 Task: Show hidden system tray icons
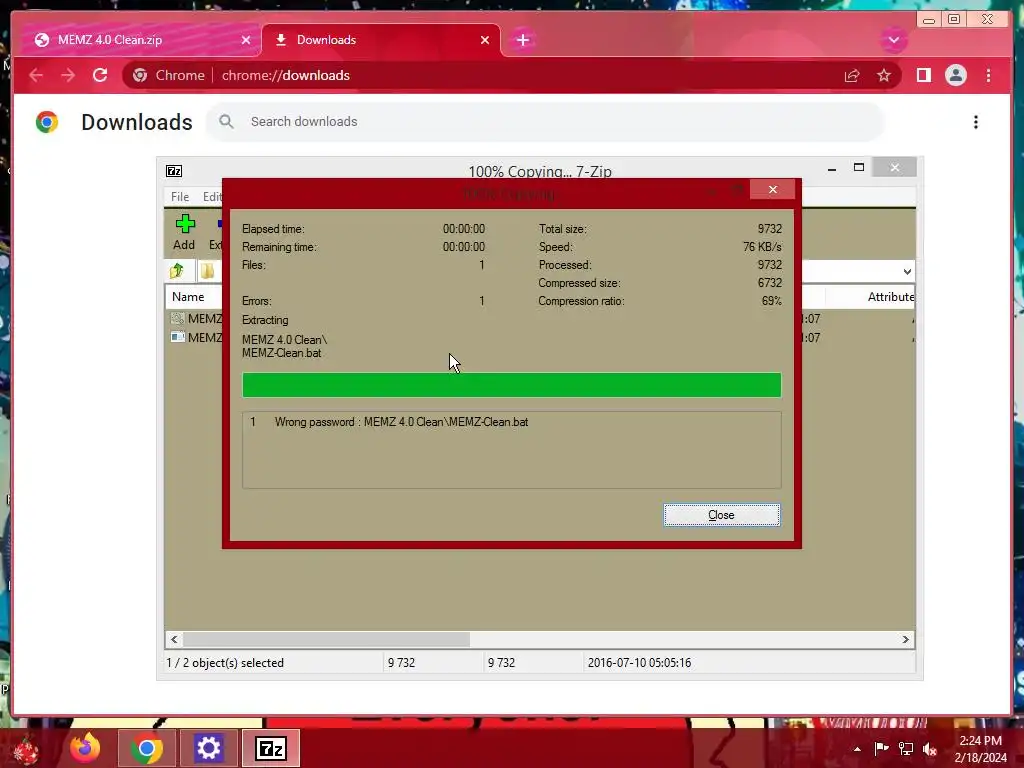(857, 749)
